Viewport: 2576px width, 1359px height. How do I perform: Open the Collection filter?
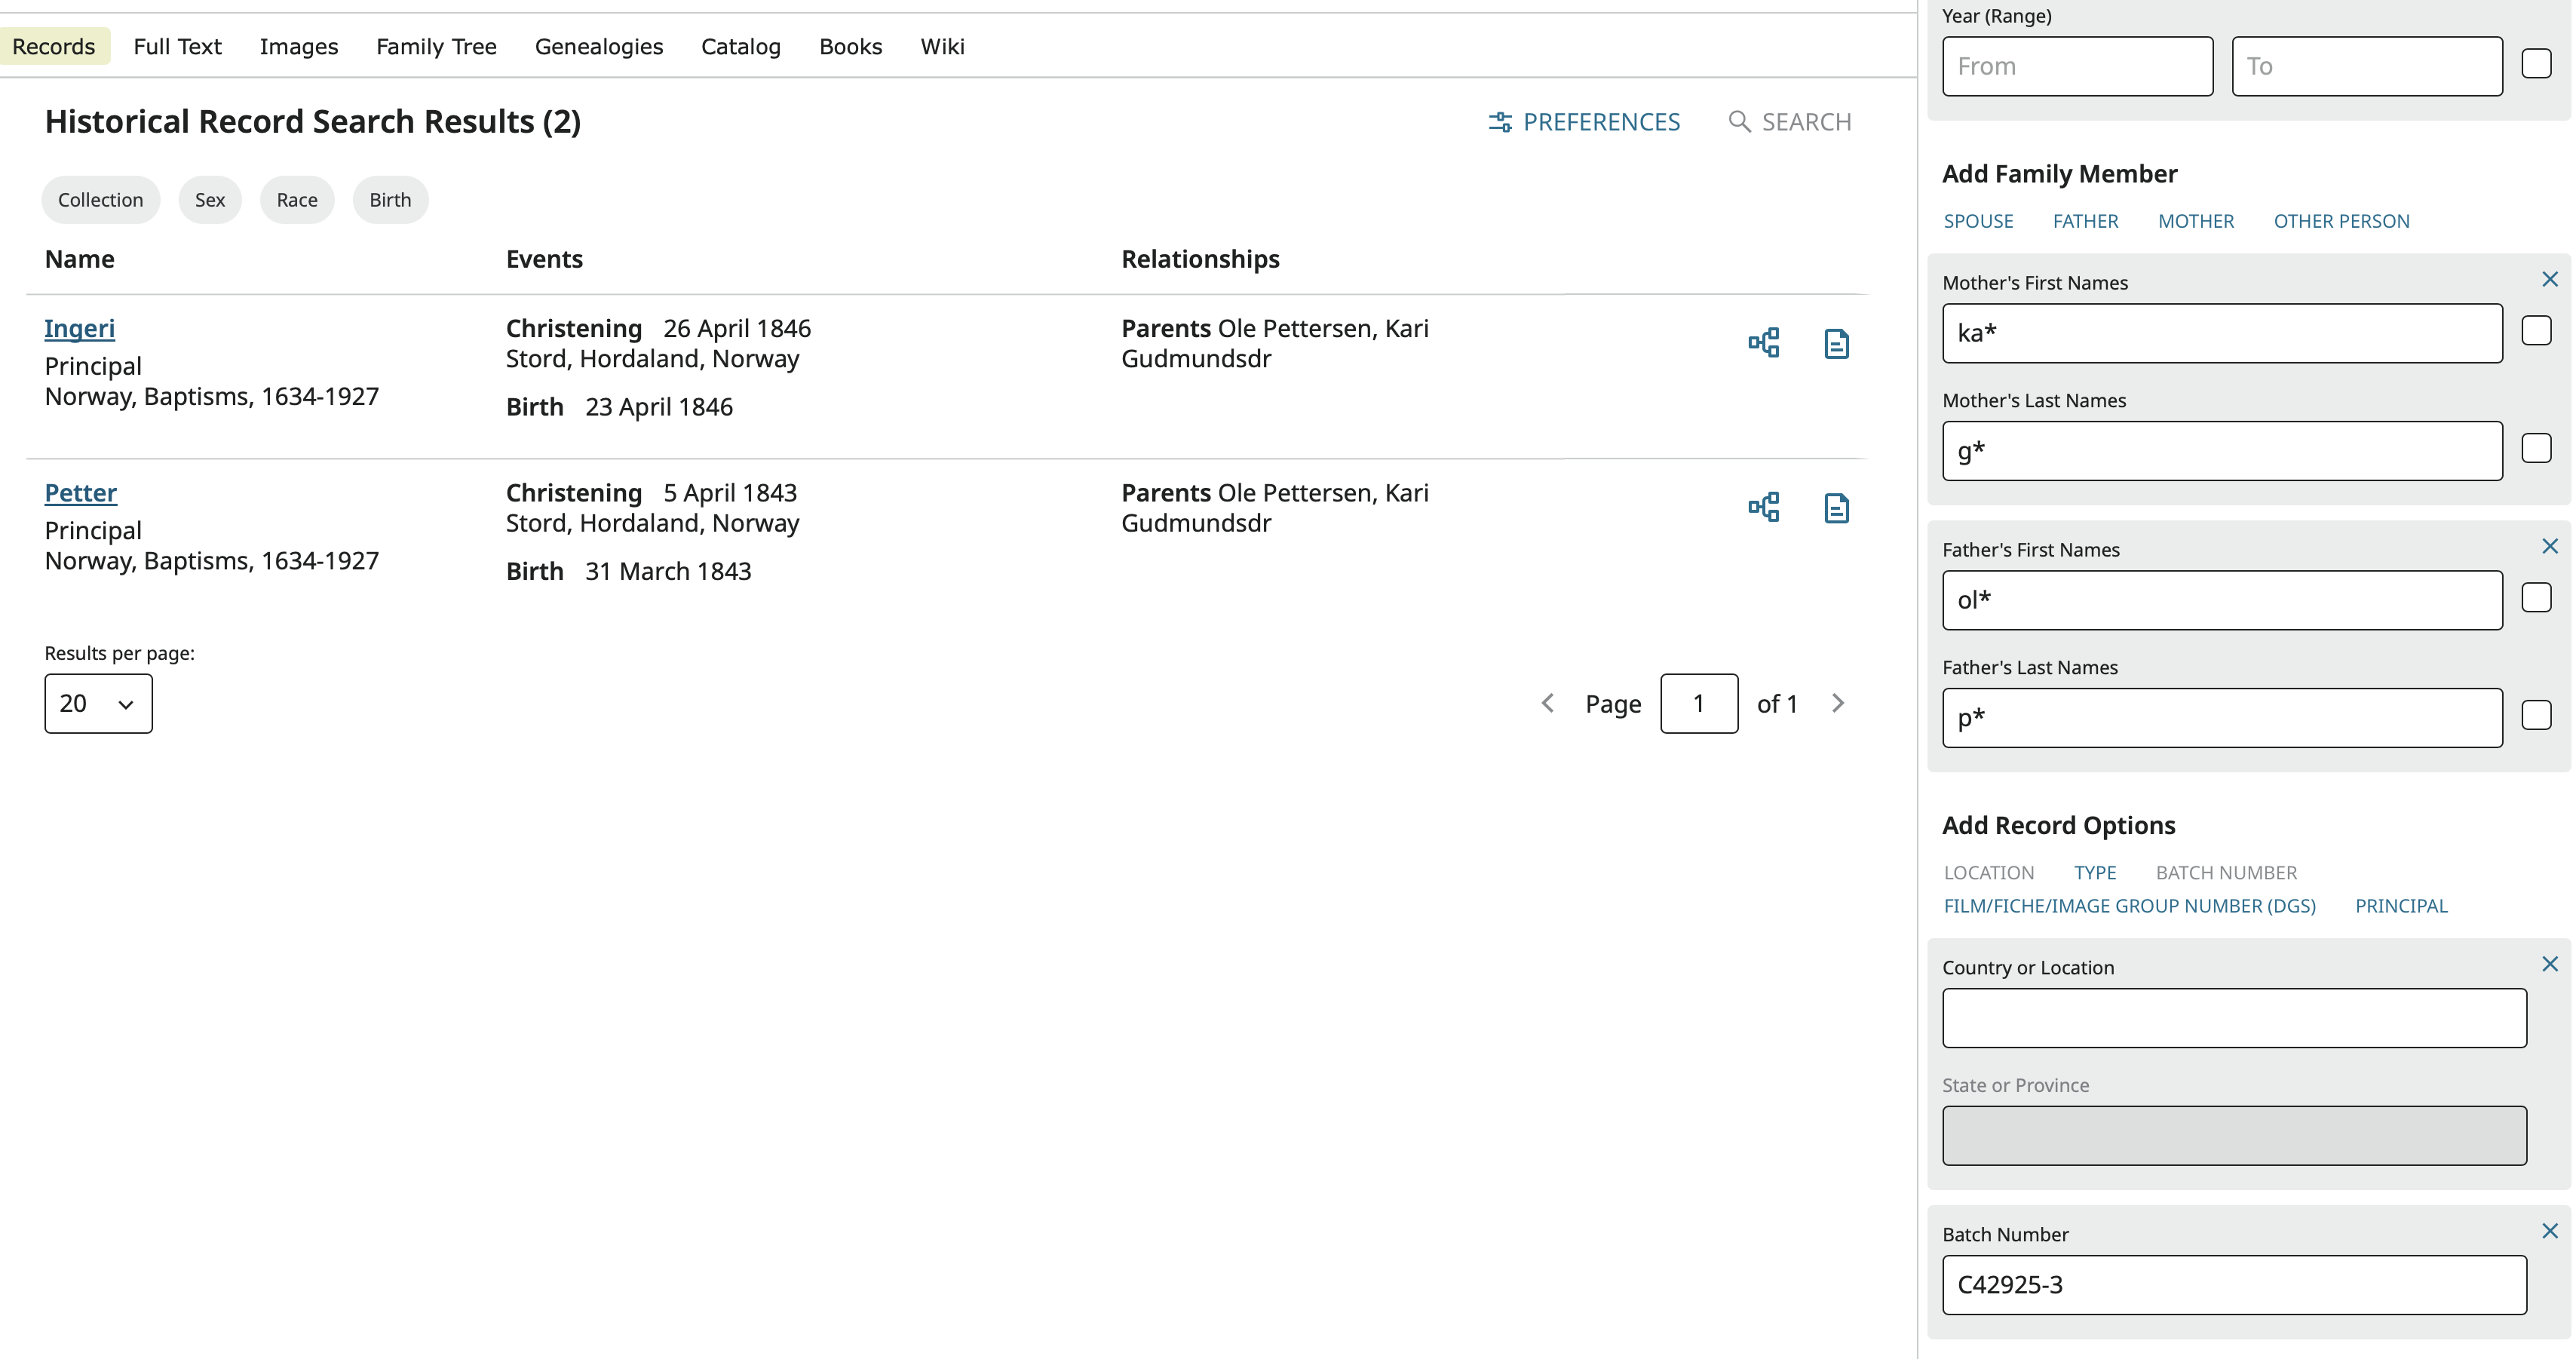tap(100, 199)
